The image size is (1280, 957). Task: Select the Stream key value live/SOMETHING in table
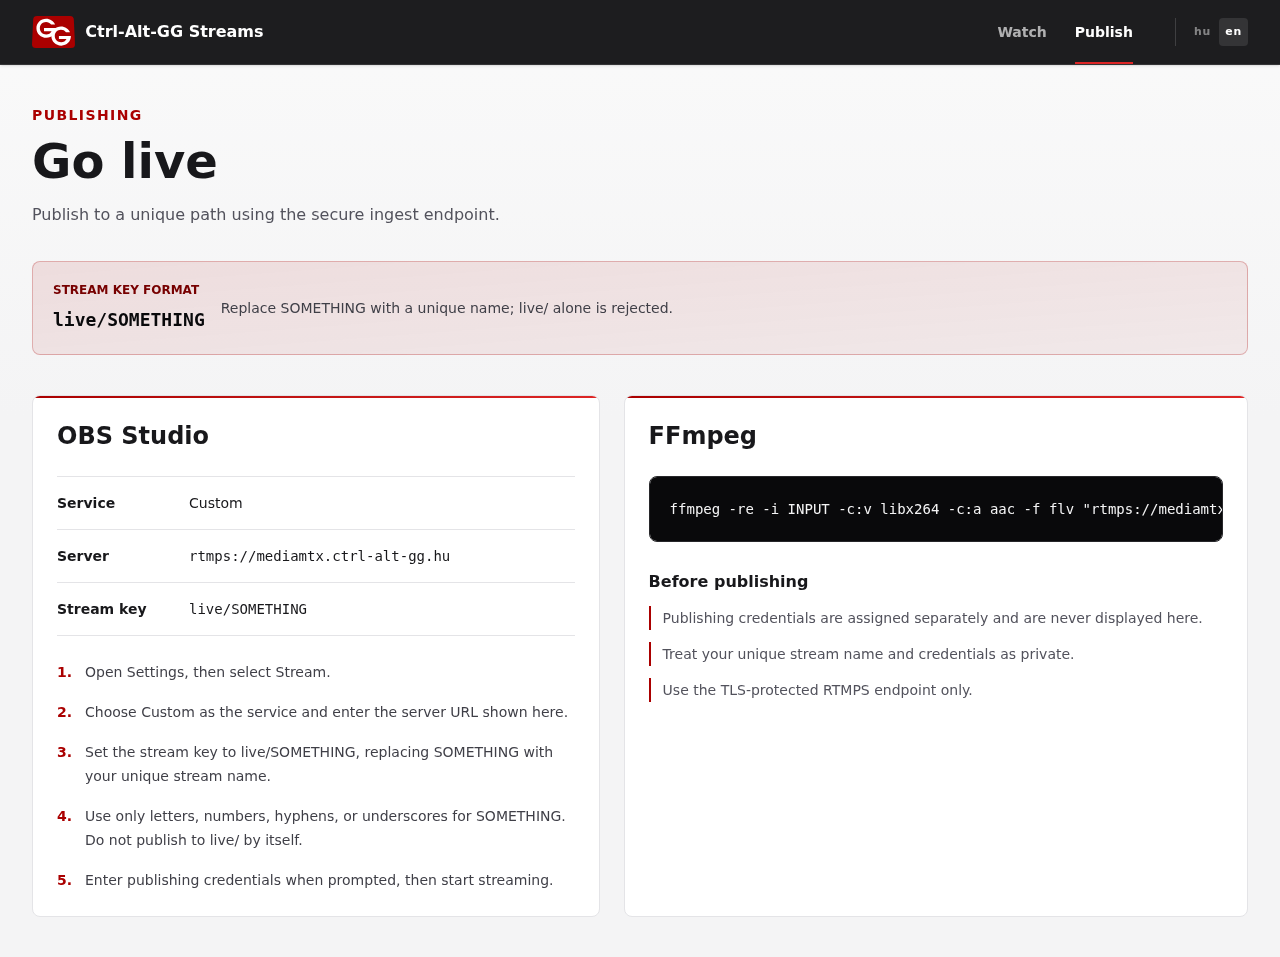pos(248,609)
